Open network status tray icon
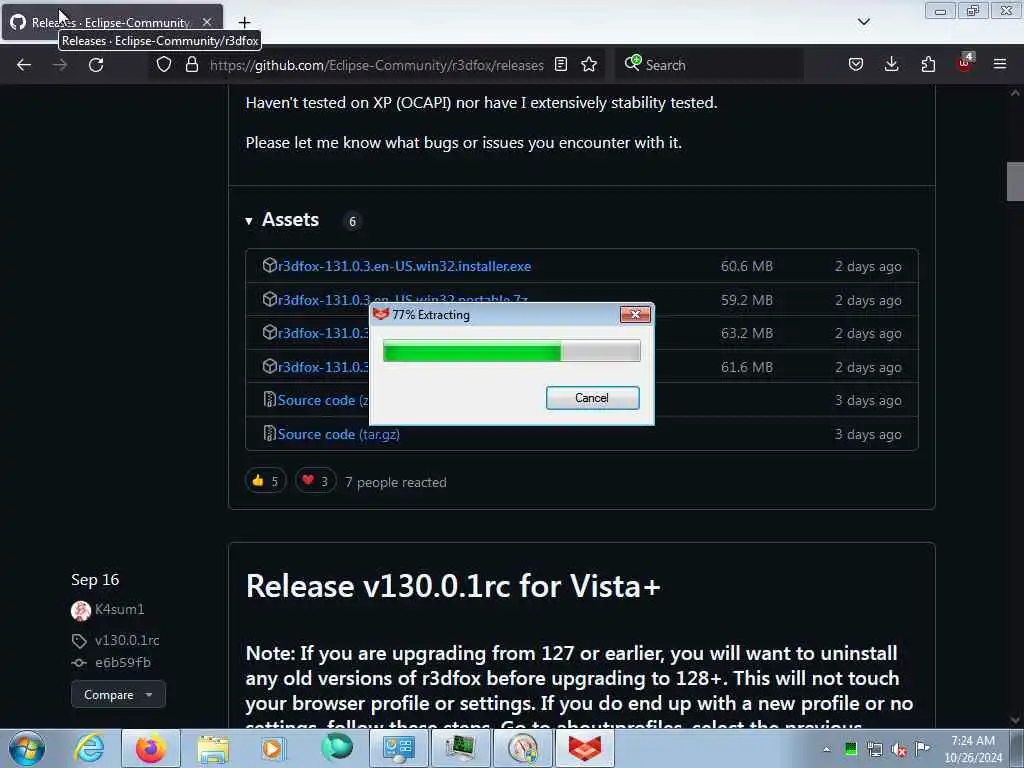The width and height of the screenshot is (1024, 768). point(874,749)
